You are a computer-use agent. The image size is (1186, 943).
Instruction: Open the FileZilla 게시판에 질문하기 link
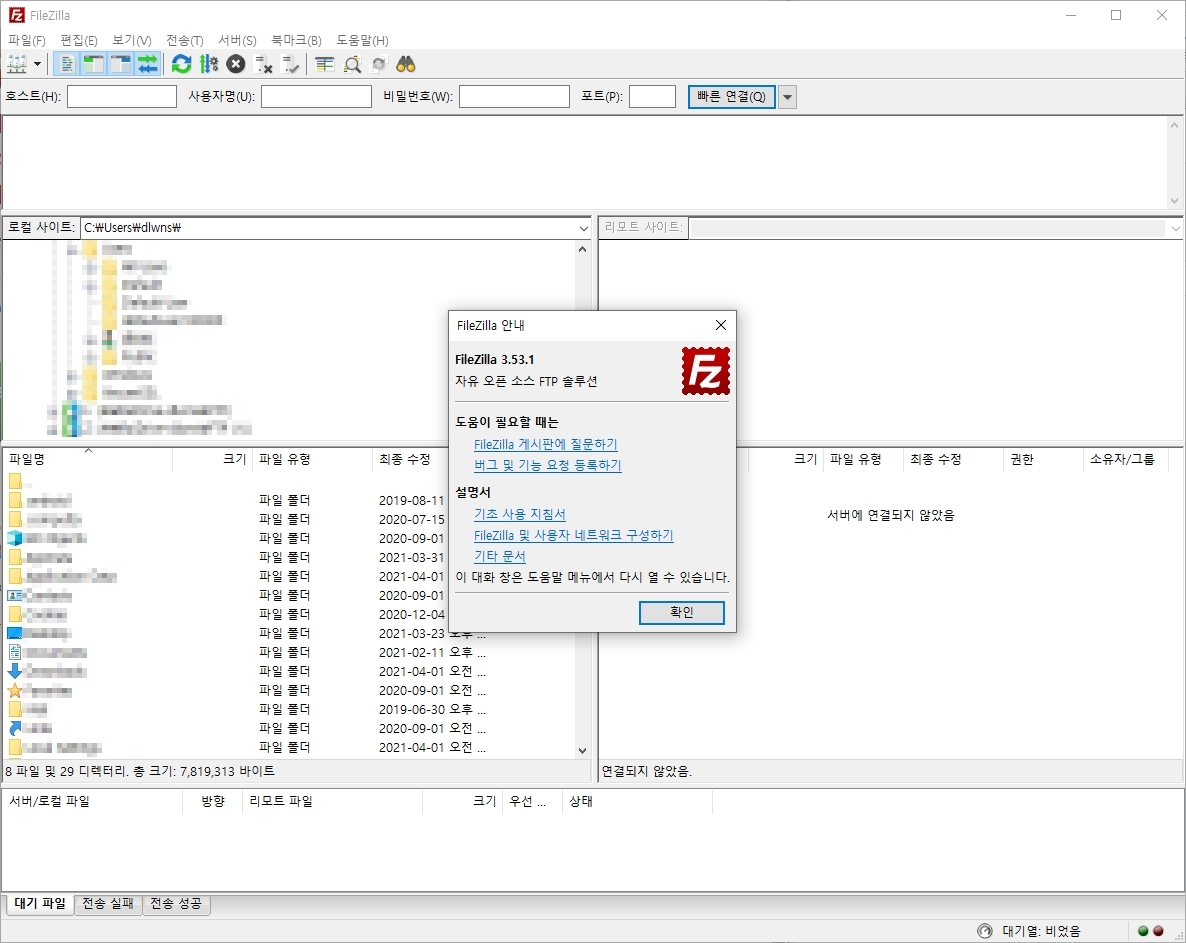point(545,445)
